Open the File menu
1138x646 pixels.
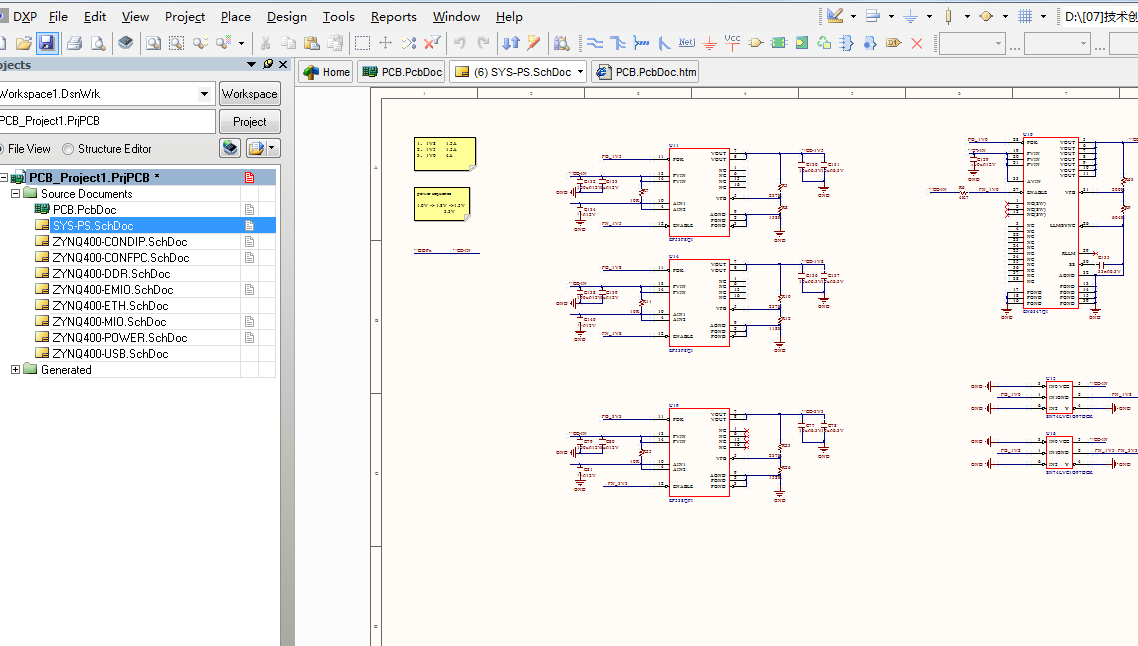point(58,17)
